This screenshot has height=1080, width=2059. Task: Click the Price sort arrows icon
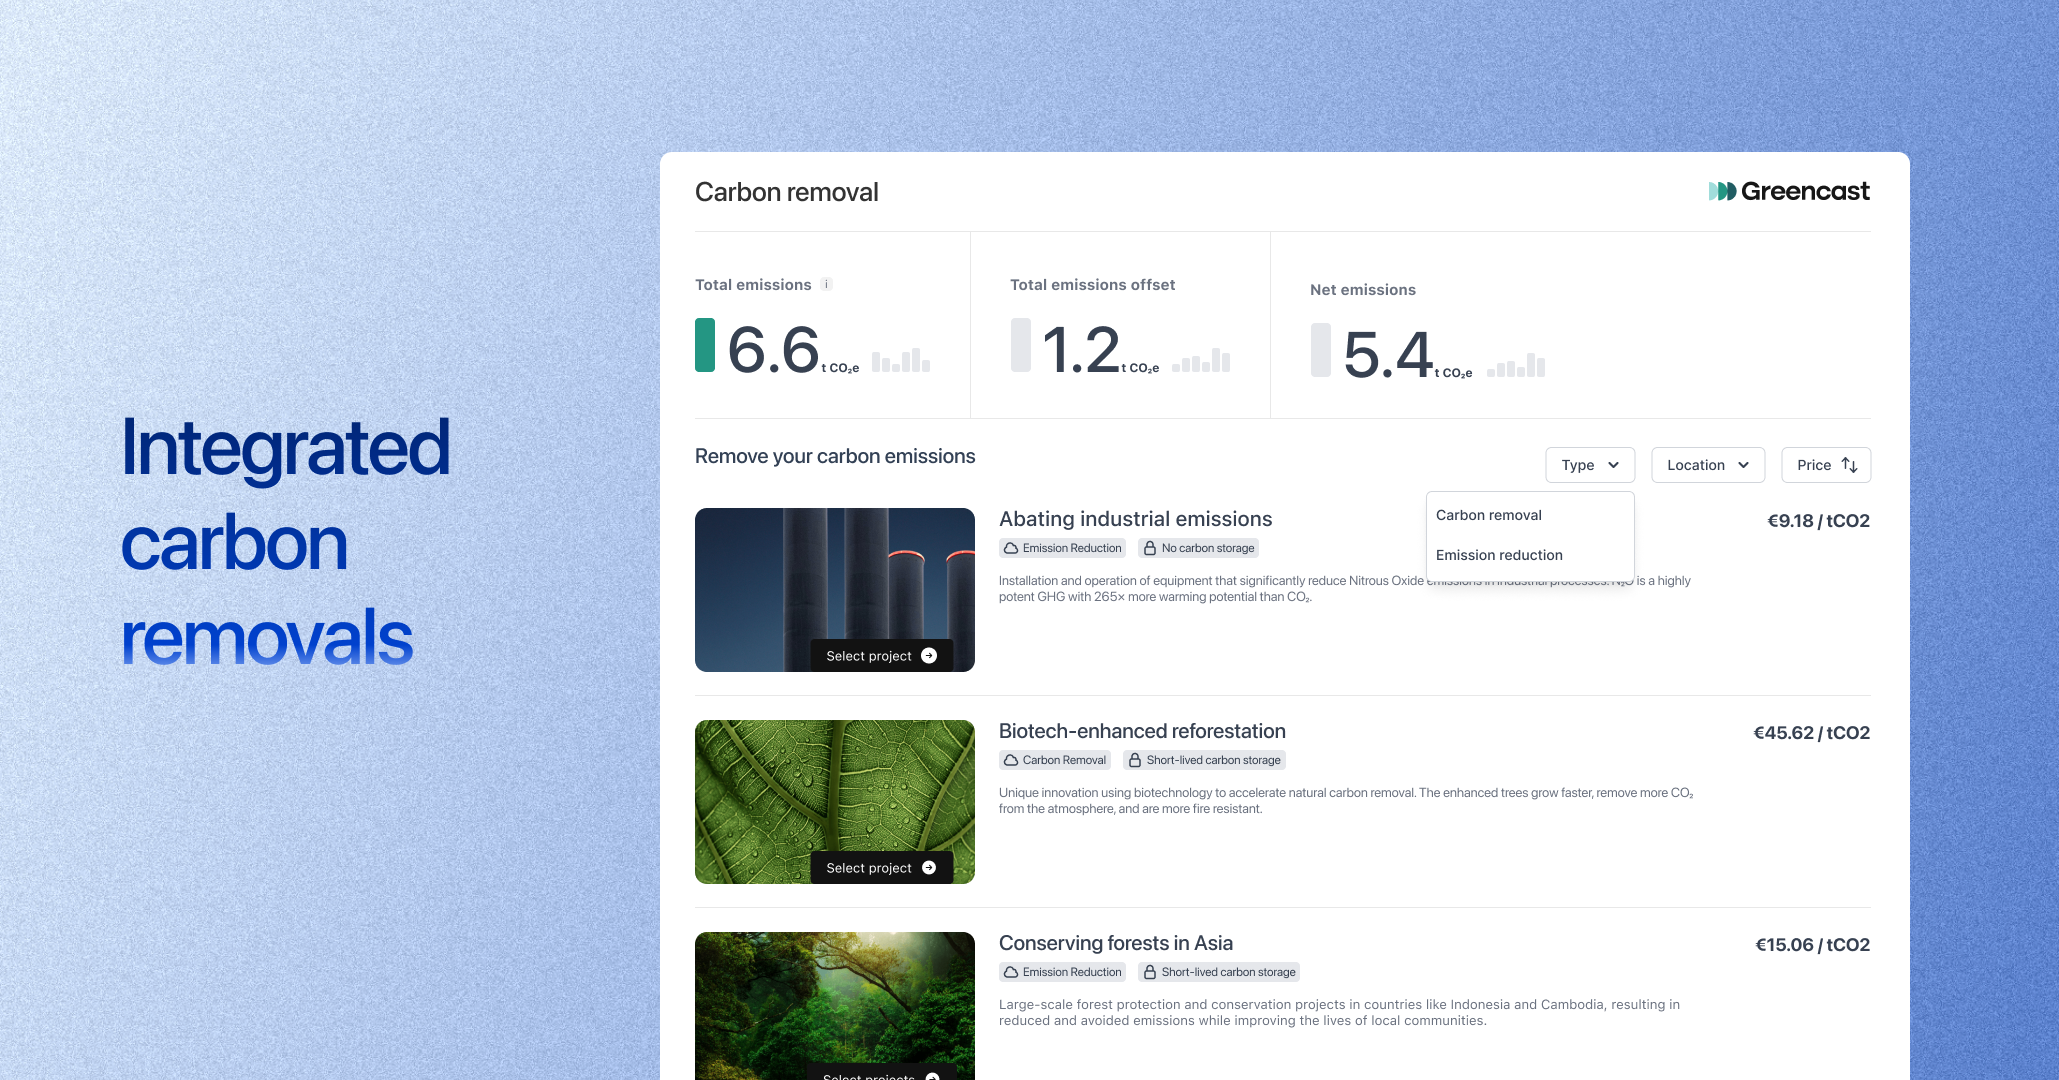coord(1850,465)
